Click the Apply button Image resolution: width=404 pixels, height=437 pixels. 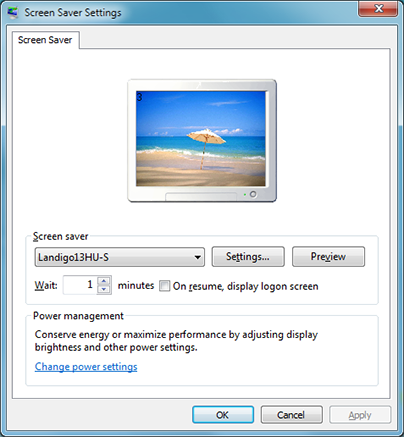pos(360,415)
